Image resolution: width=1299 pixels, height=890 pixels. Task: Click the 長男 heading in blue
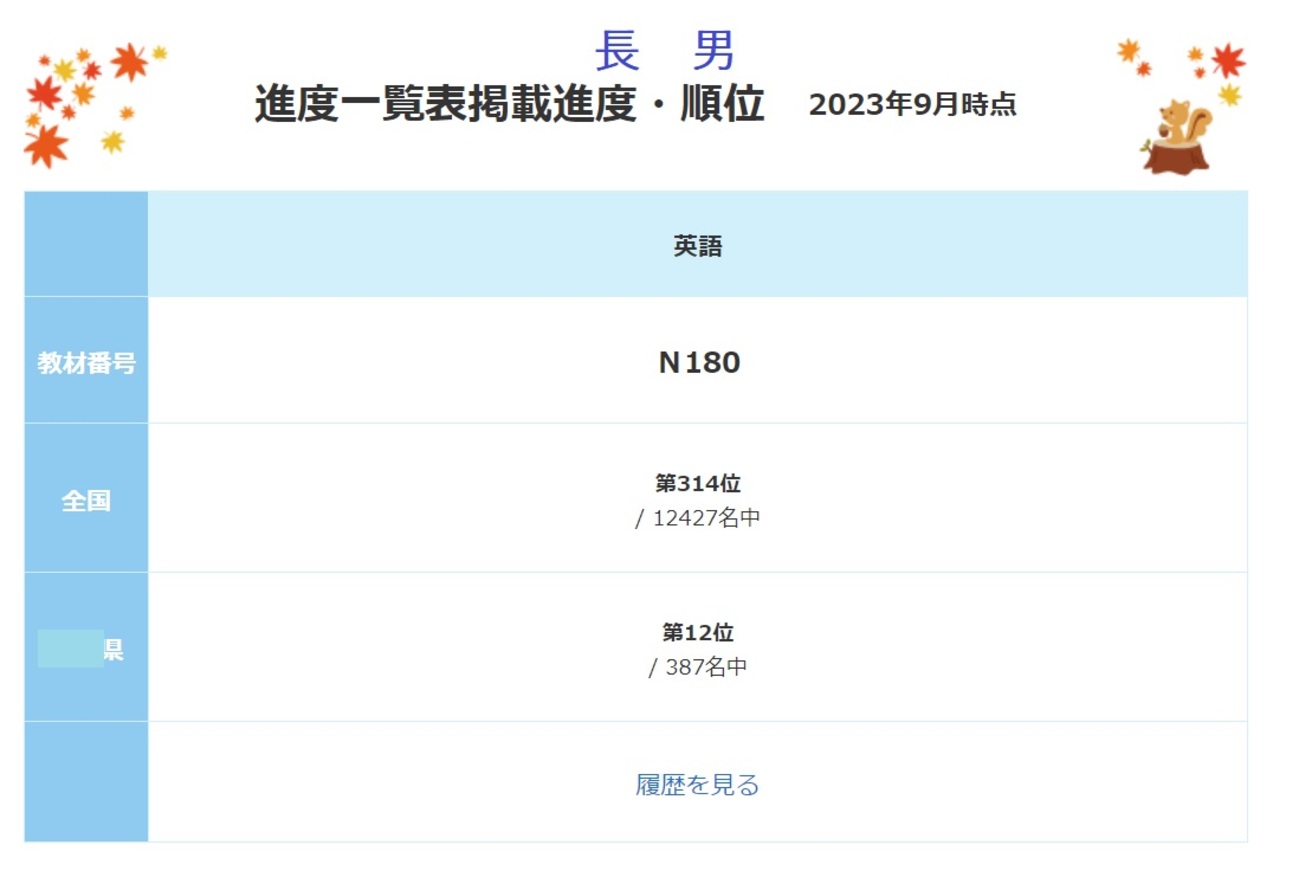point(665,51)
